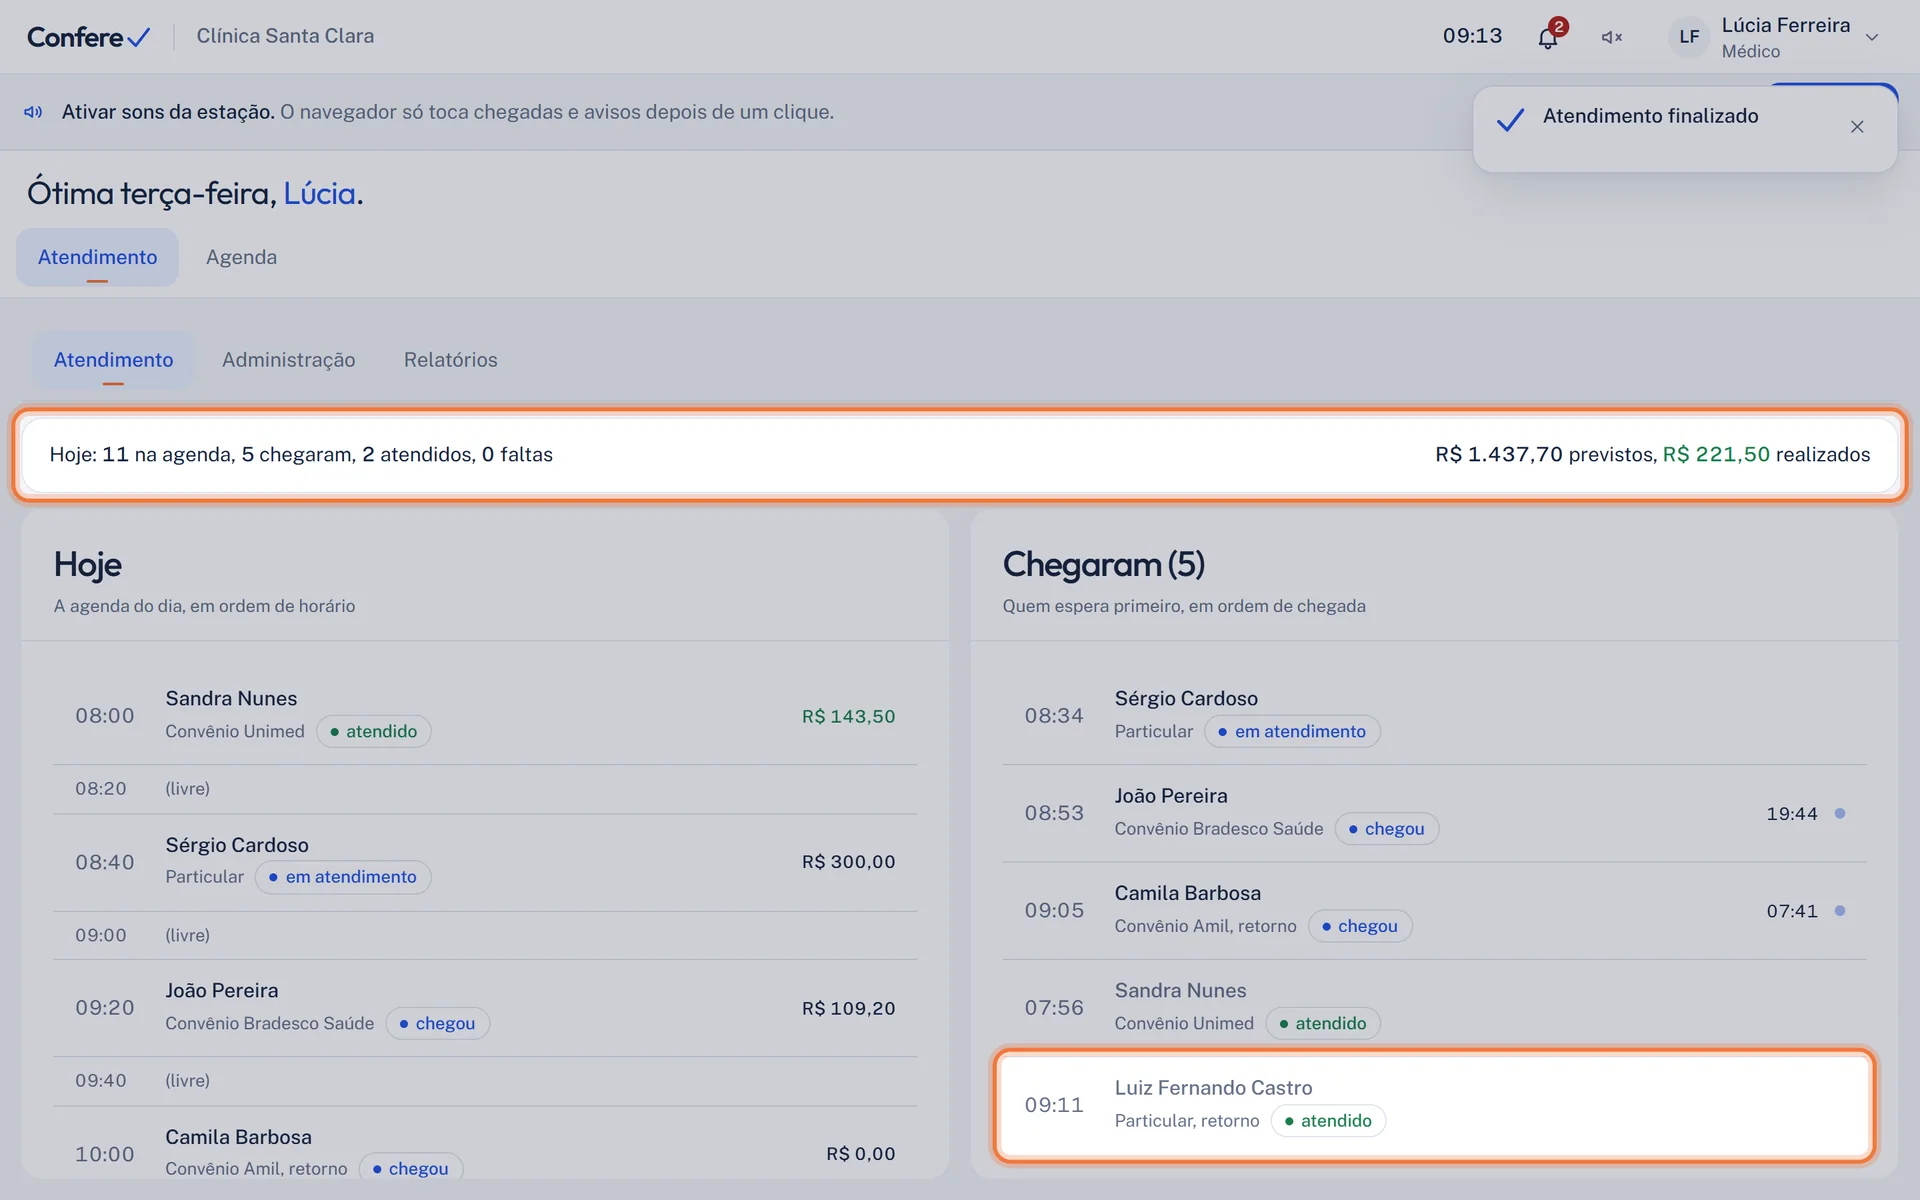Image resolution: width=1920 pixels, height=1200 pixels.
Task: Click the Chegaram (5) heading
Action: (1104, 565)
